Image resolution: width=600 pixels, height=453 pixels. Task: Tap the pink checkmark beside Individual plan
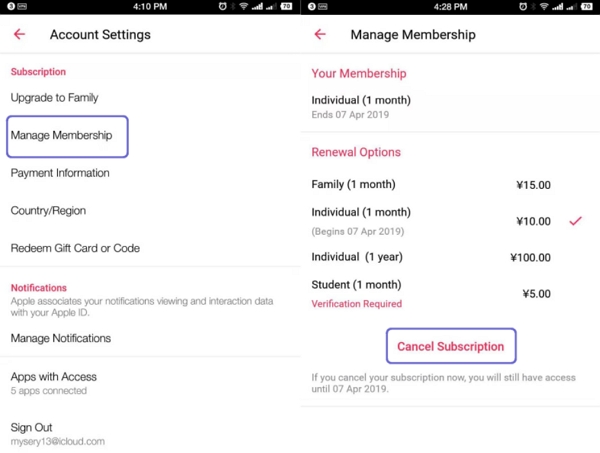(575, 220)
